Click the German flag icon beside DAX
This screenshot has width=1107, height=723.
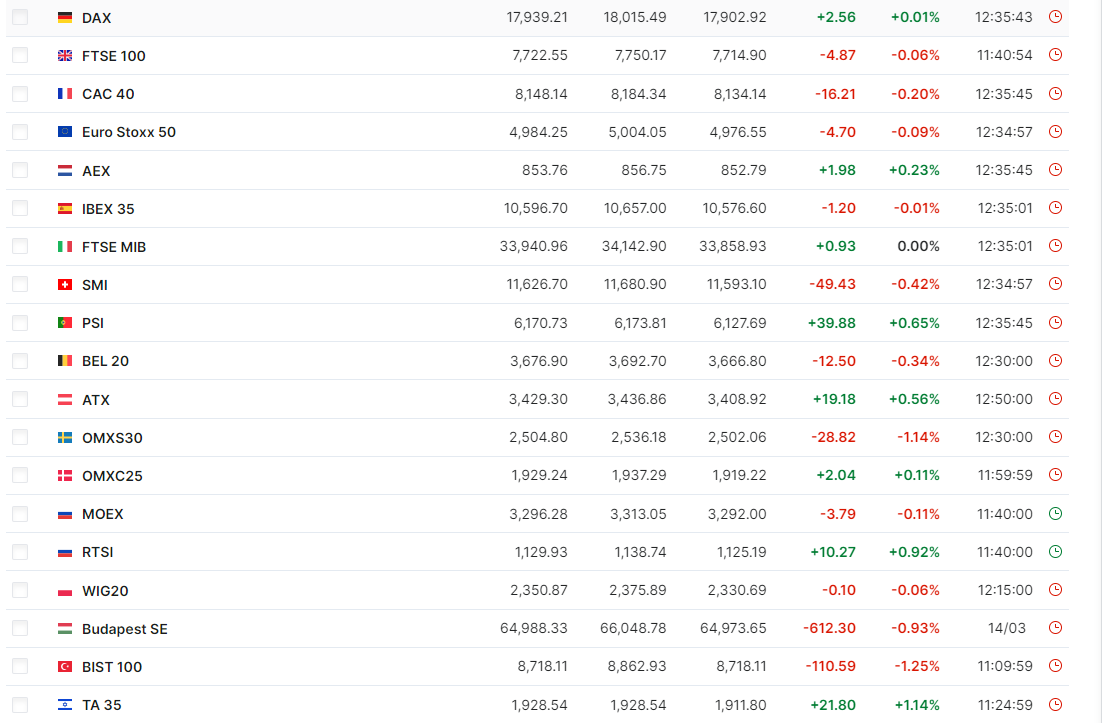point(65,18)
